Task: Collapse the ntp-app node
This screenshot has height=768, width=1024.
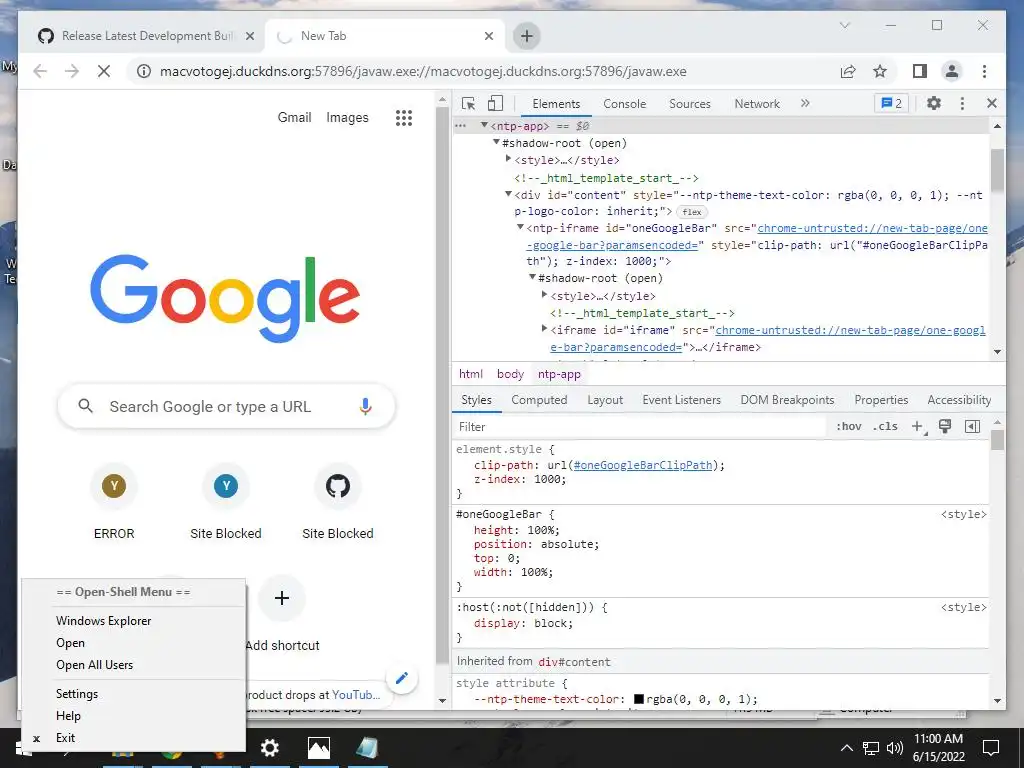Action: point(484,125)
